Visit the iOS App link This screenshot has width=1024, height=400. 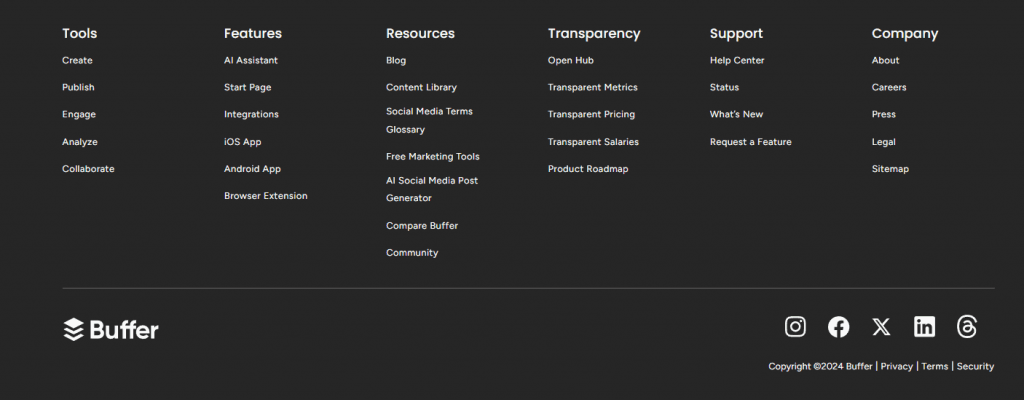pyautogui.click(x=242, y=142)
